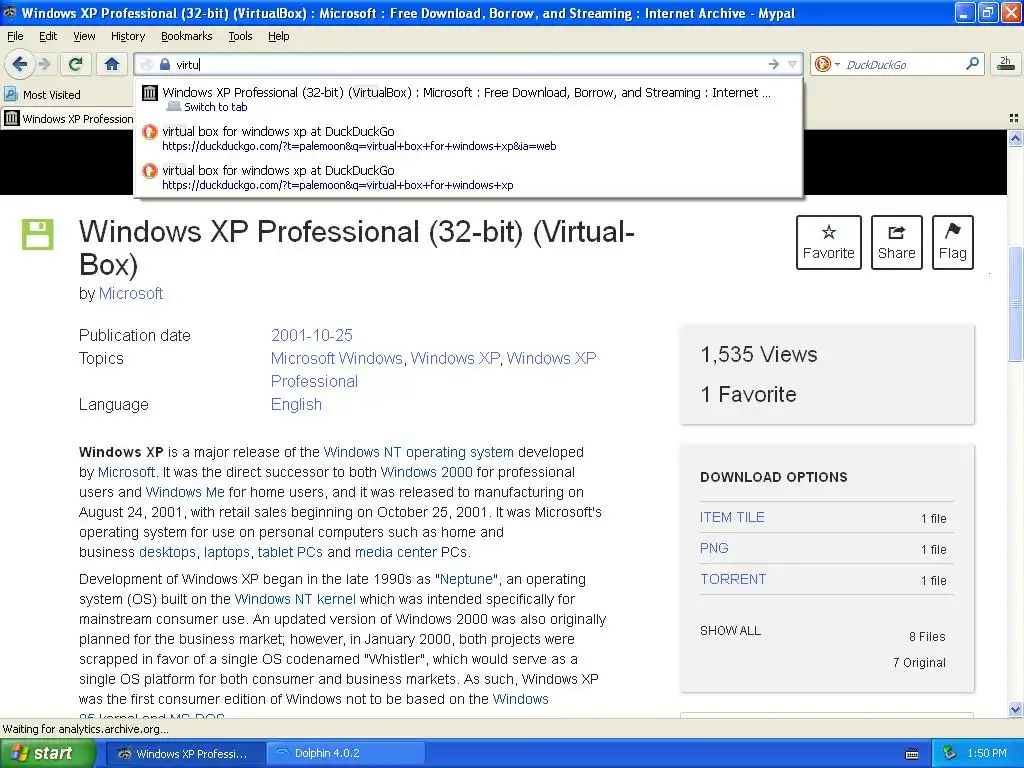Click the Share button
1024x768 pixels.
(x=897, y=242)
